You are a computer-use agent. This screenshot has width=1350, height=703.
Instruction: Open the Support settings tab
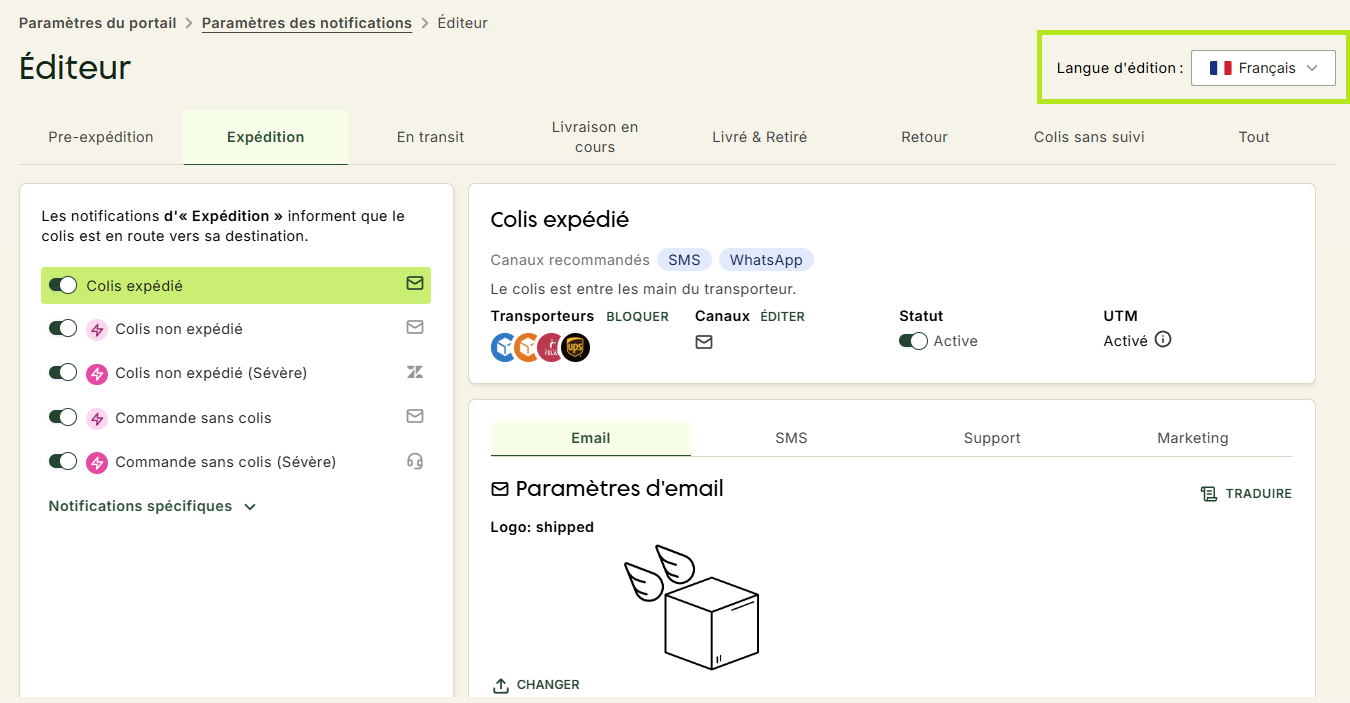[992, 438]
